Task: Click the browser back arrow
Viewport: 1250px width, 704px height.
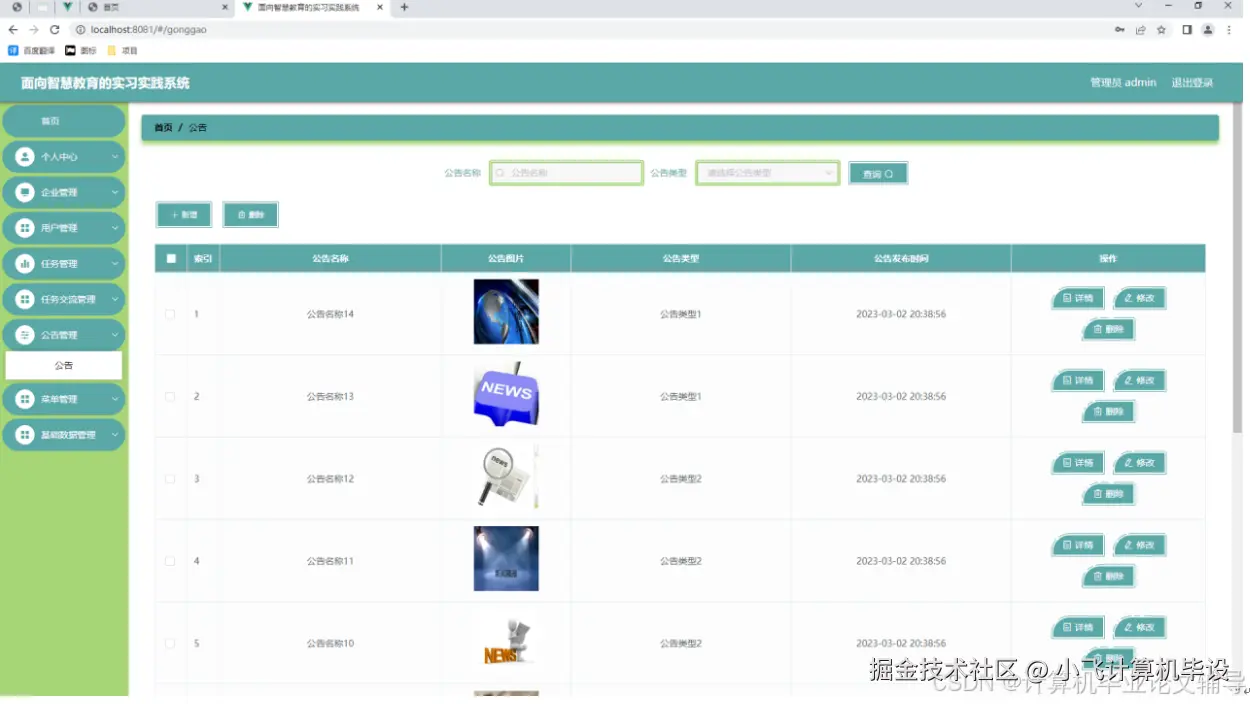Action: click(13, 30)
